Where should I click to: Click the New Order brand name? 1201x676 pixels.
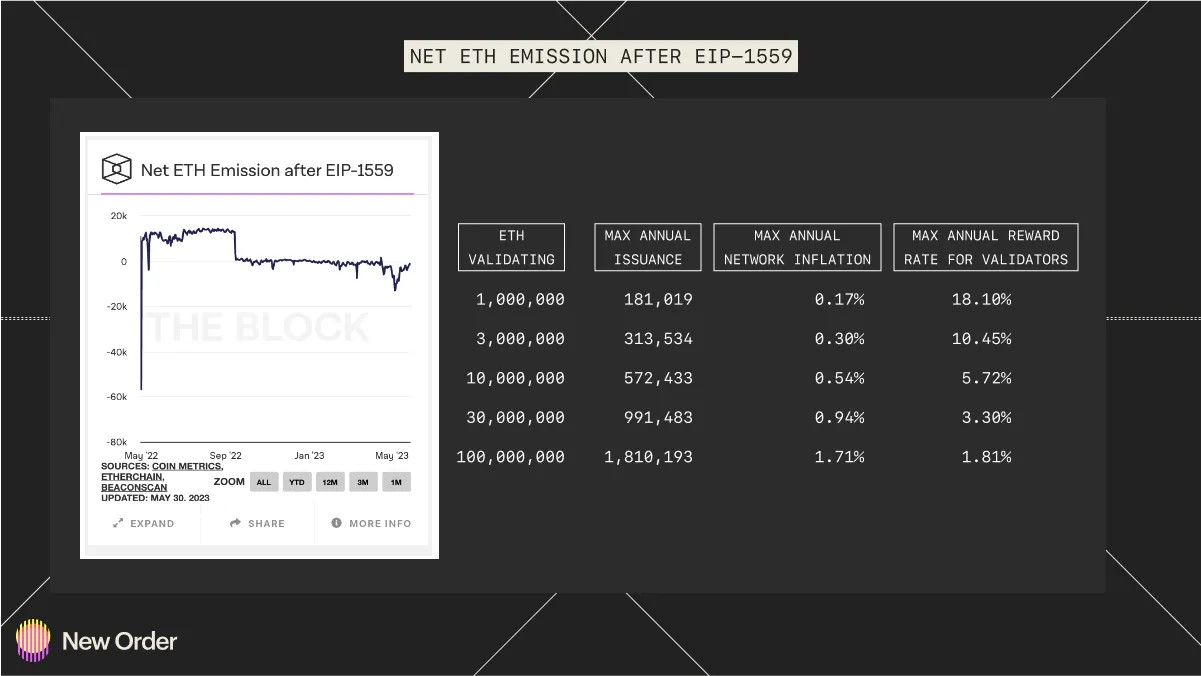120,641
